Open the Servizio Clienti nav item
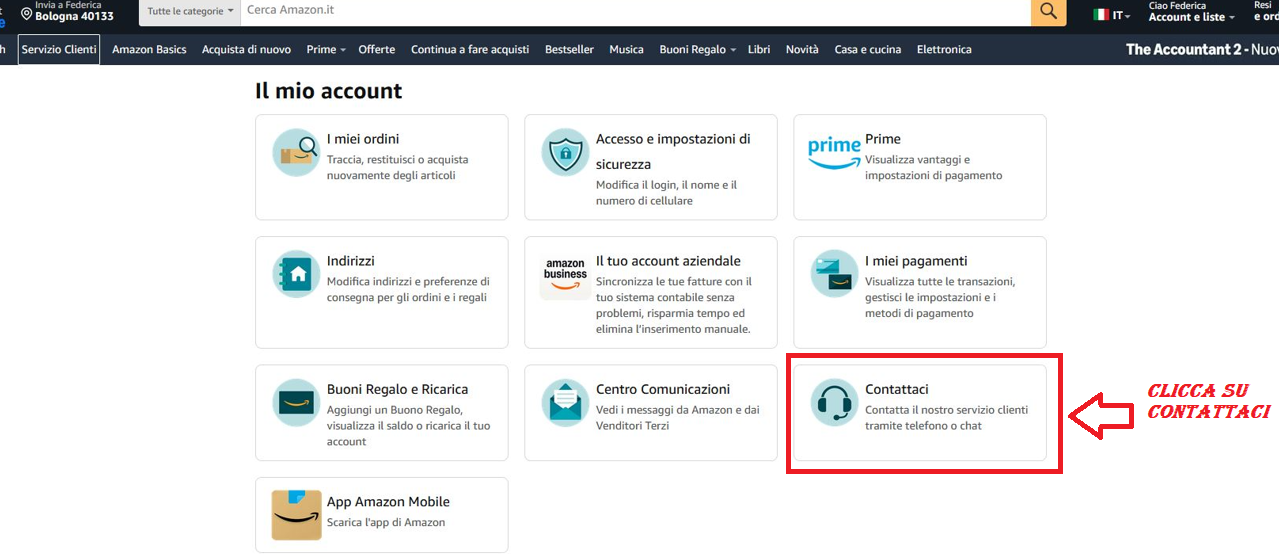1279x554 pixels. point(59,49)
